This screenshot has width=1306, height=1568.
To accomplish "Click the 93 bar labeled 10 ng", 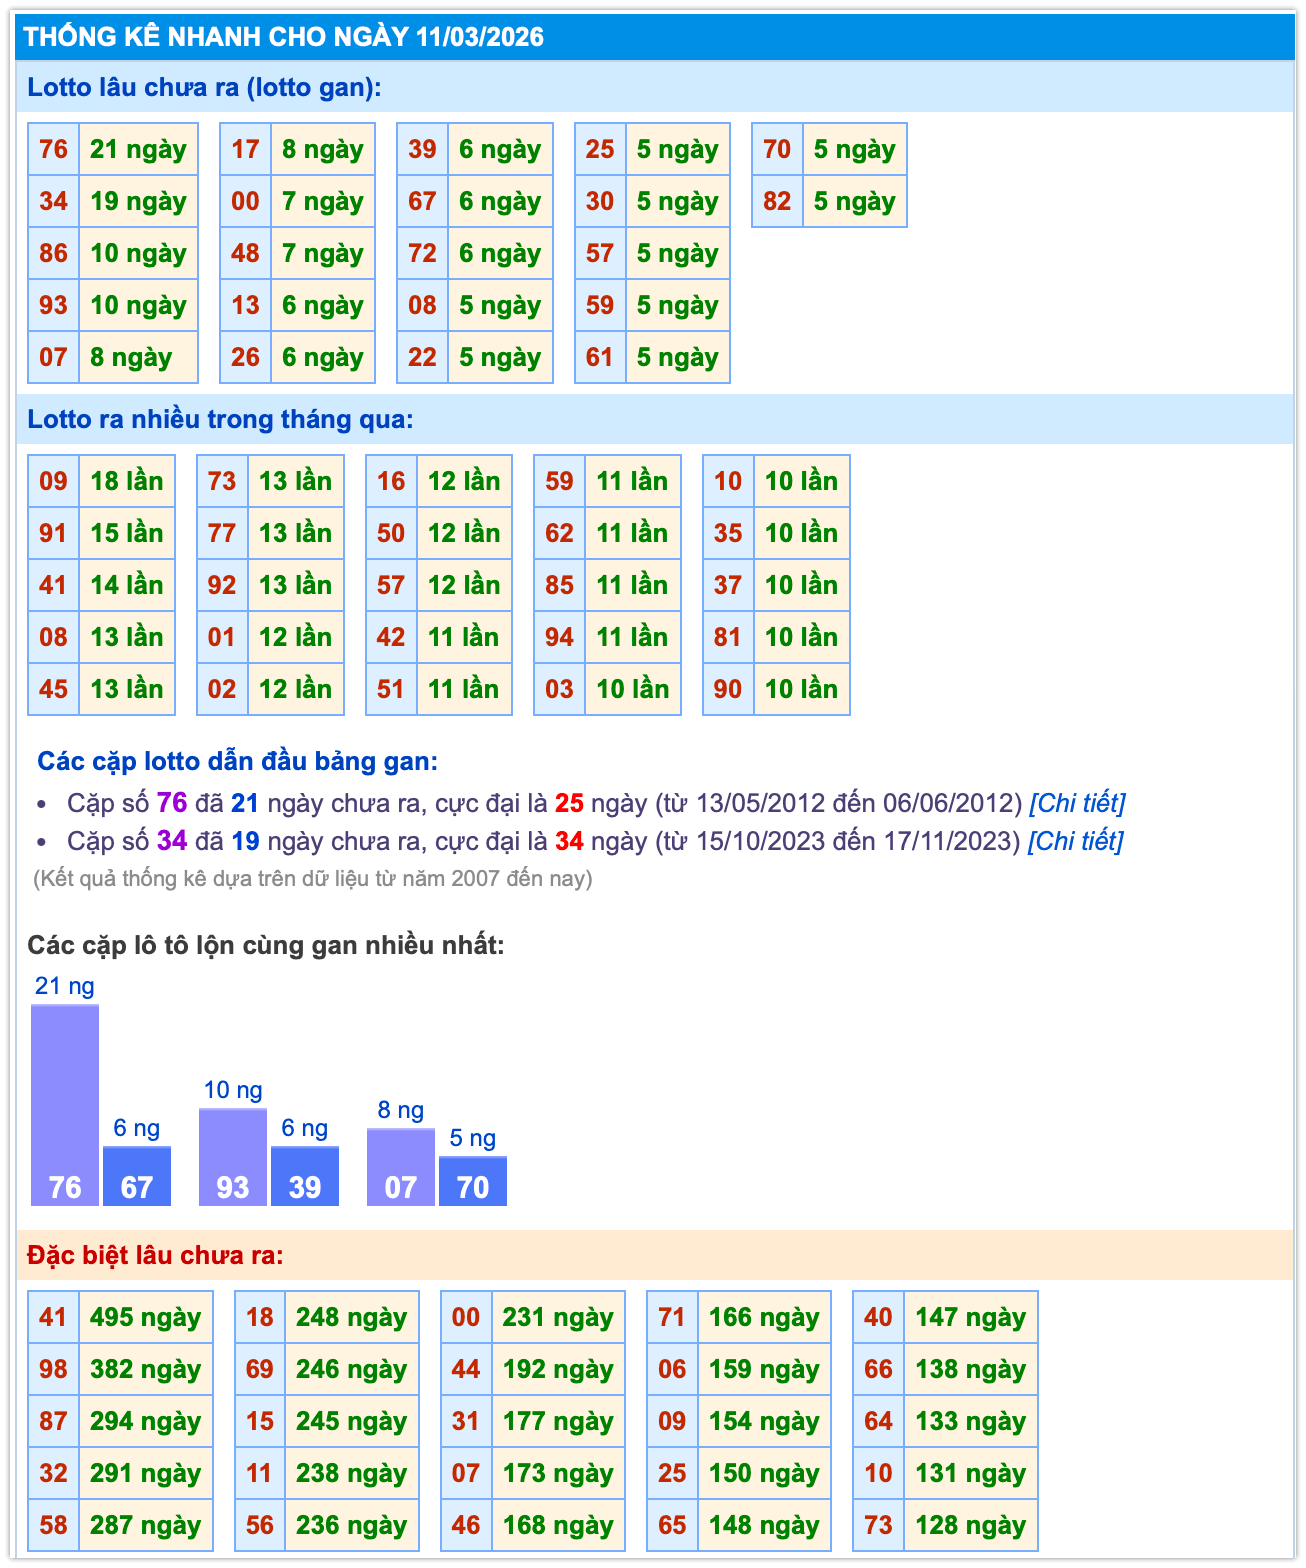I will [x=233, y=1157].
